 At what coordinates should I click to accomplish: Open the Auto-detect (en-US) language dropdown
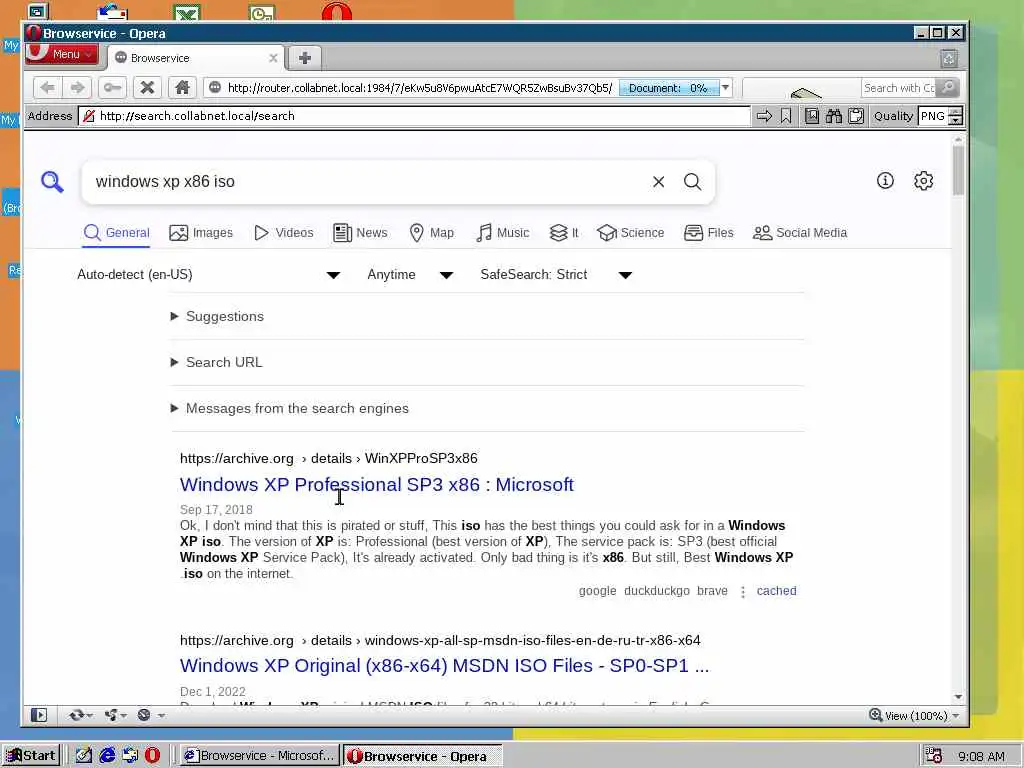(x=208, y=274)
